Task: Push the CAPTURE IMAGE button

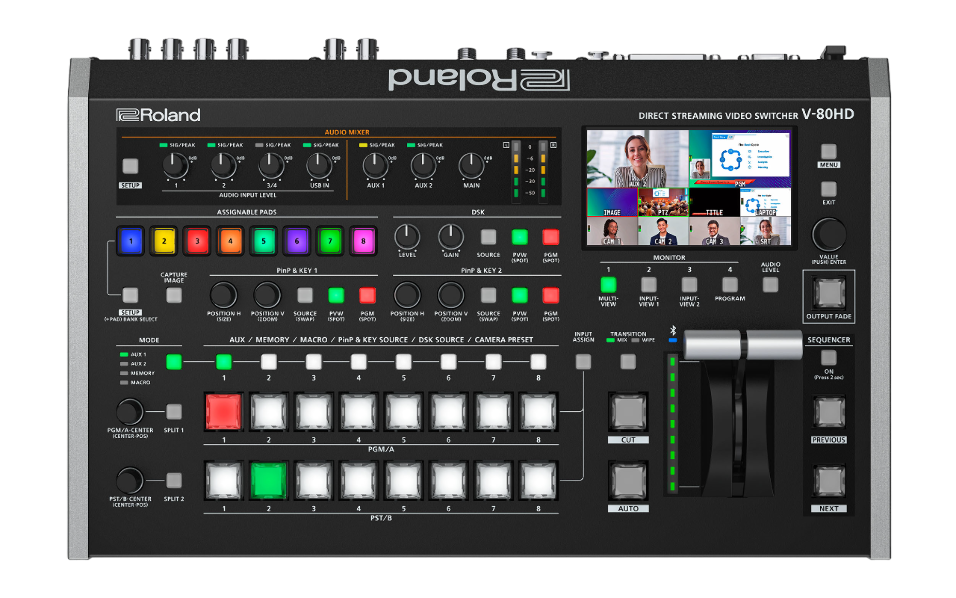Action: (x=174, y=295)
